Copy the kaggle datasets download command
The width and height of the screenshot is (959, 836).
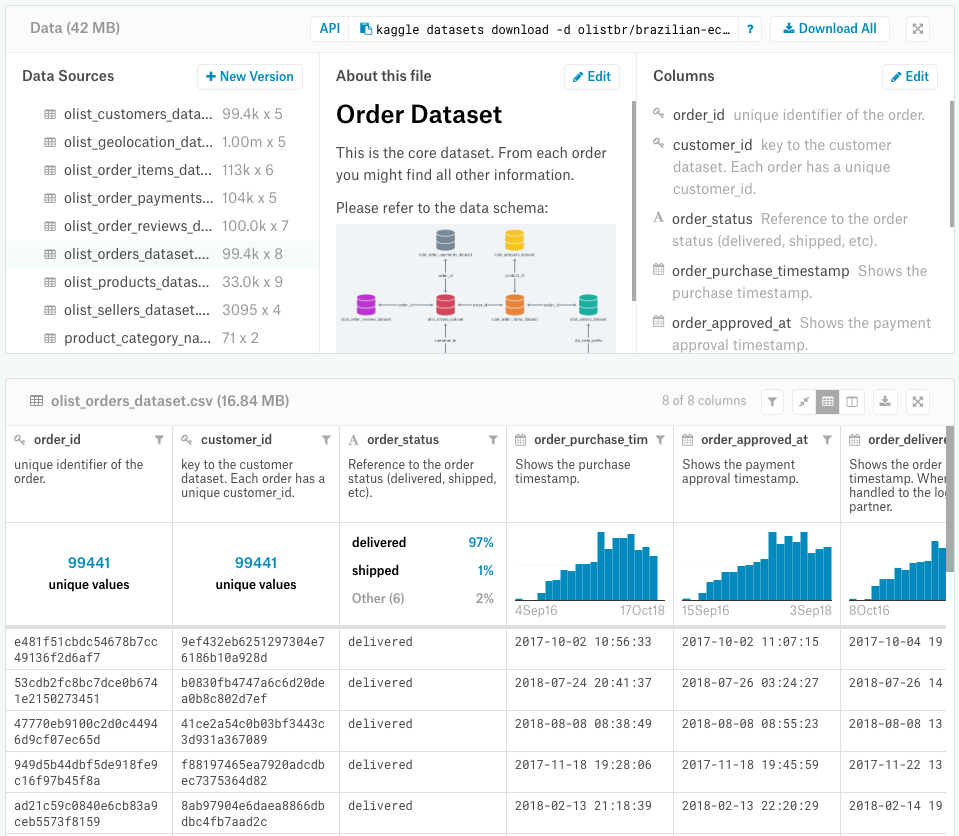(x=366, y=29)
